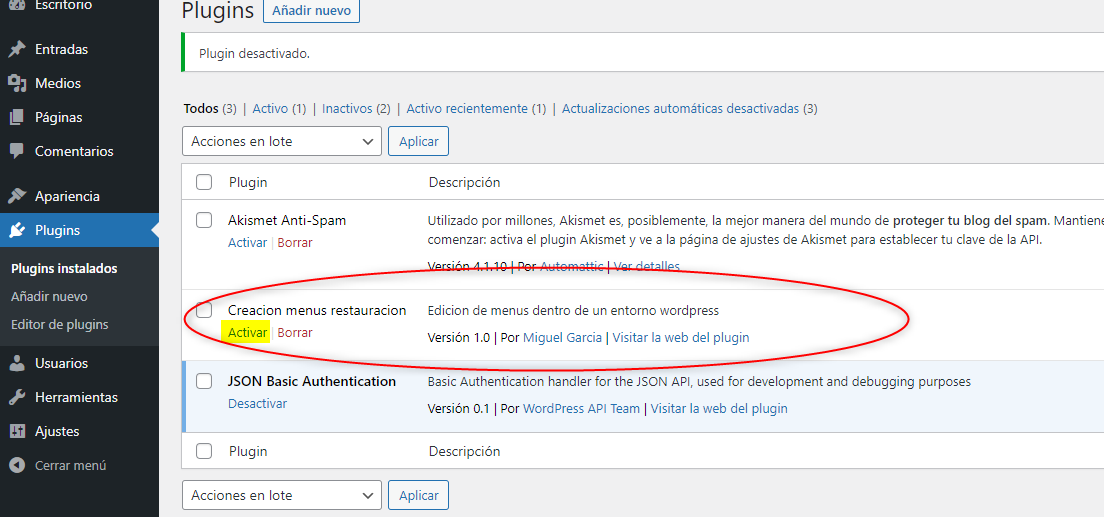
Task: Click the Plugins plug icon
Action: (17, 230)
